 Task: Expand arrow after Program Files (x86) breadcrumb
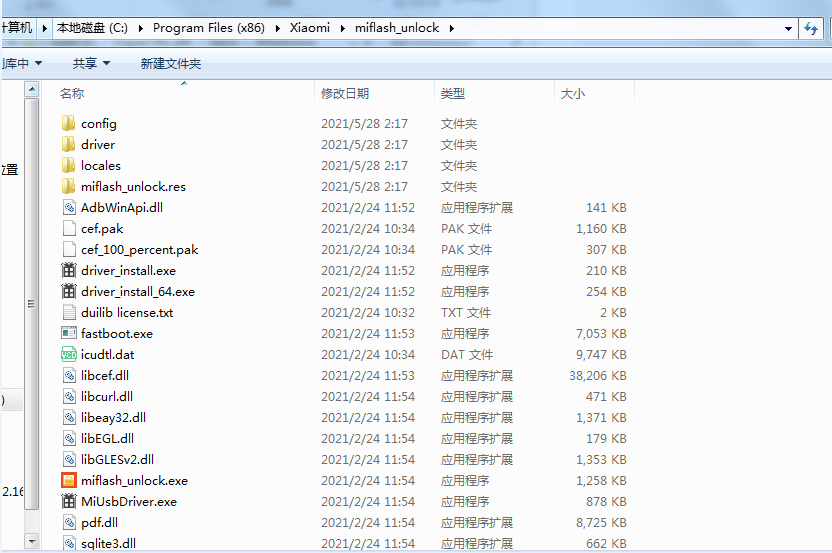pyautogui.click(x=278, y=28)
